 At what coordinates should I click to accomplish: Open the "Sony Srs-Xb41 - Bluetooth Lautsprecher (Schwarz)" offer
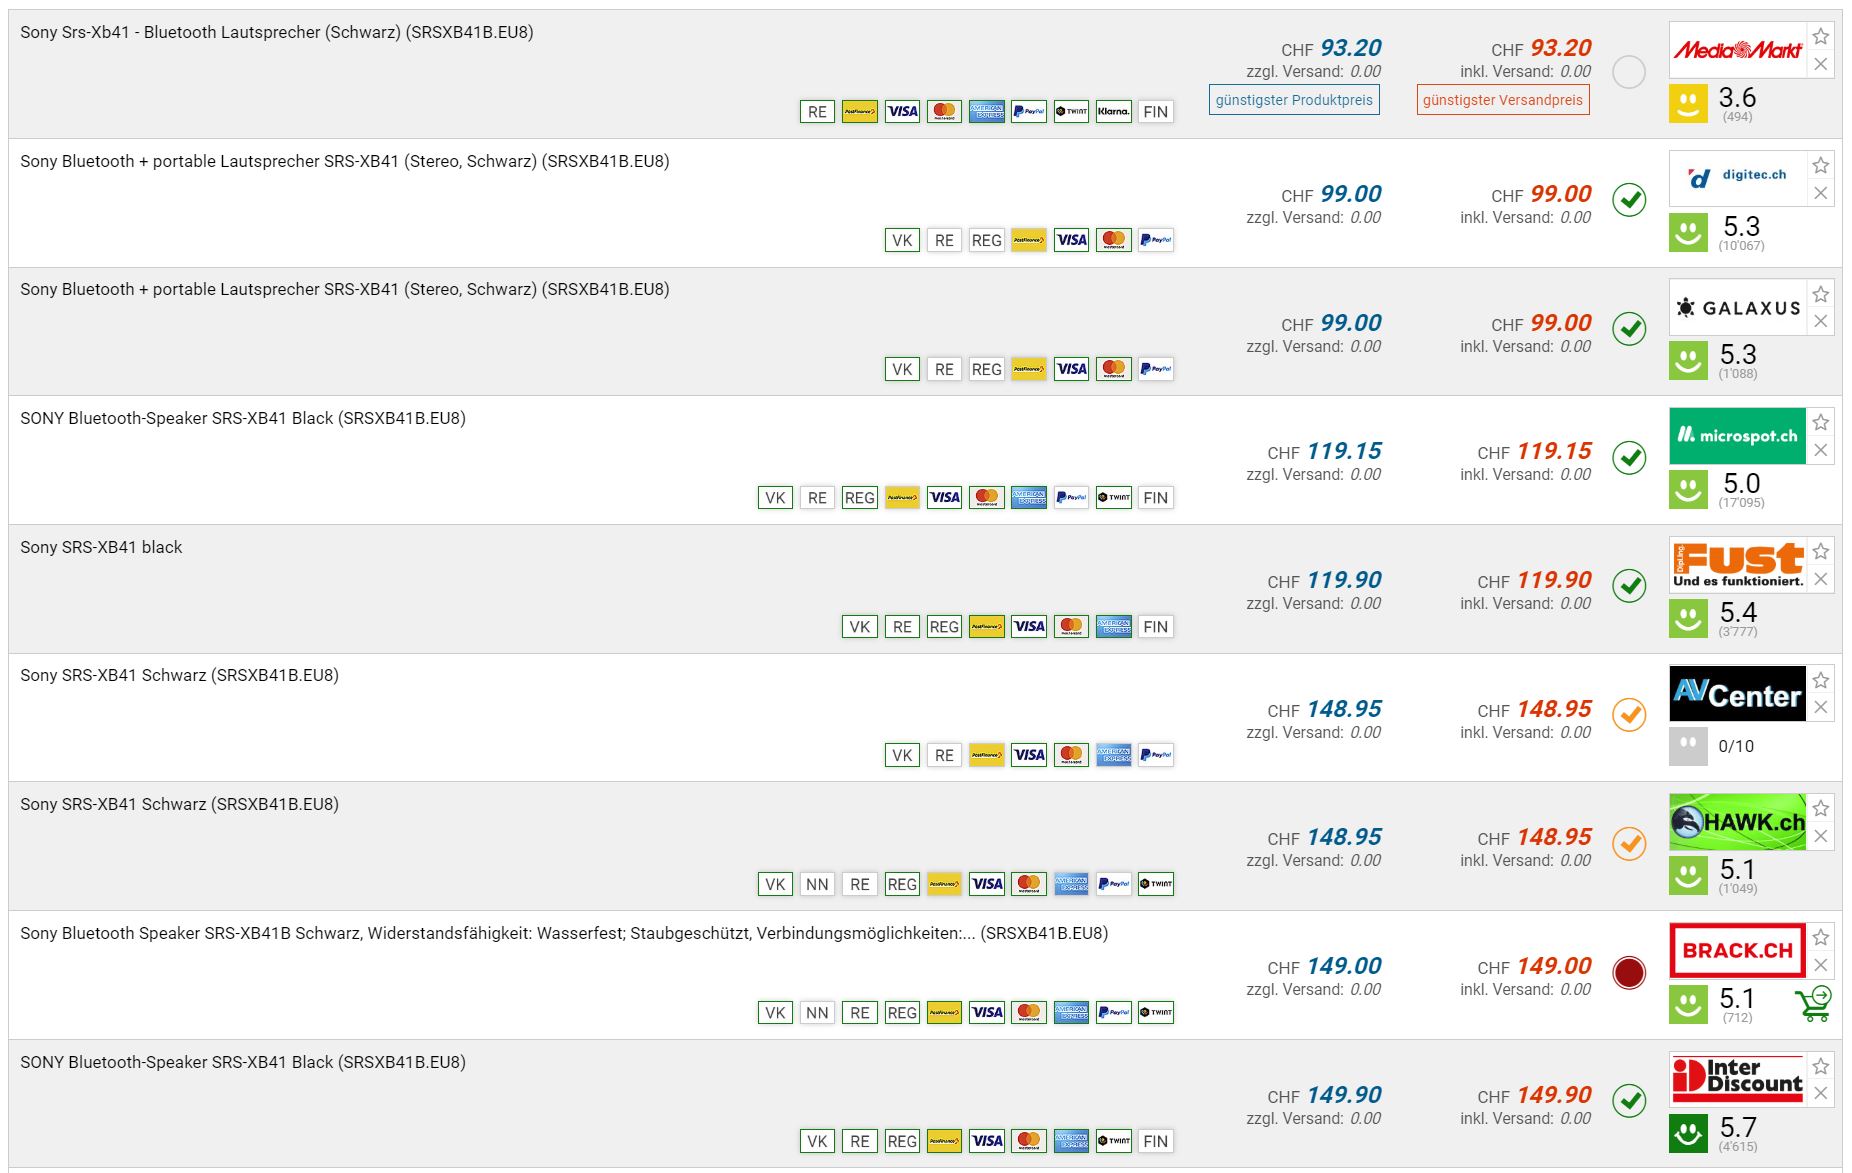pyautogui.click(x=277, y=32)
